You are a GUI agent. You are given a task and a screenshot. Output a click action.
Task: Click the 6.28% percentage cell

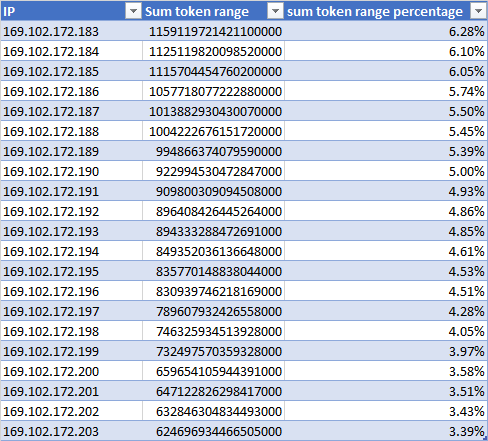point(386,31)
